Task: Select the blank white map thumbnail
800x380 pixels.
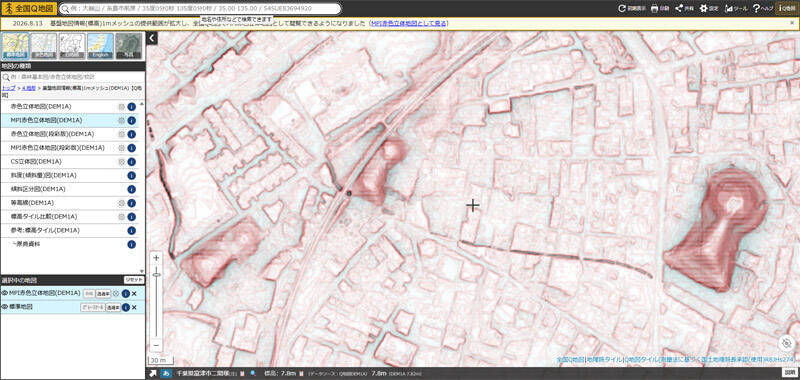Action: 72,46
